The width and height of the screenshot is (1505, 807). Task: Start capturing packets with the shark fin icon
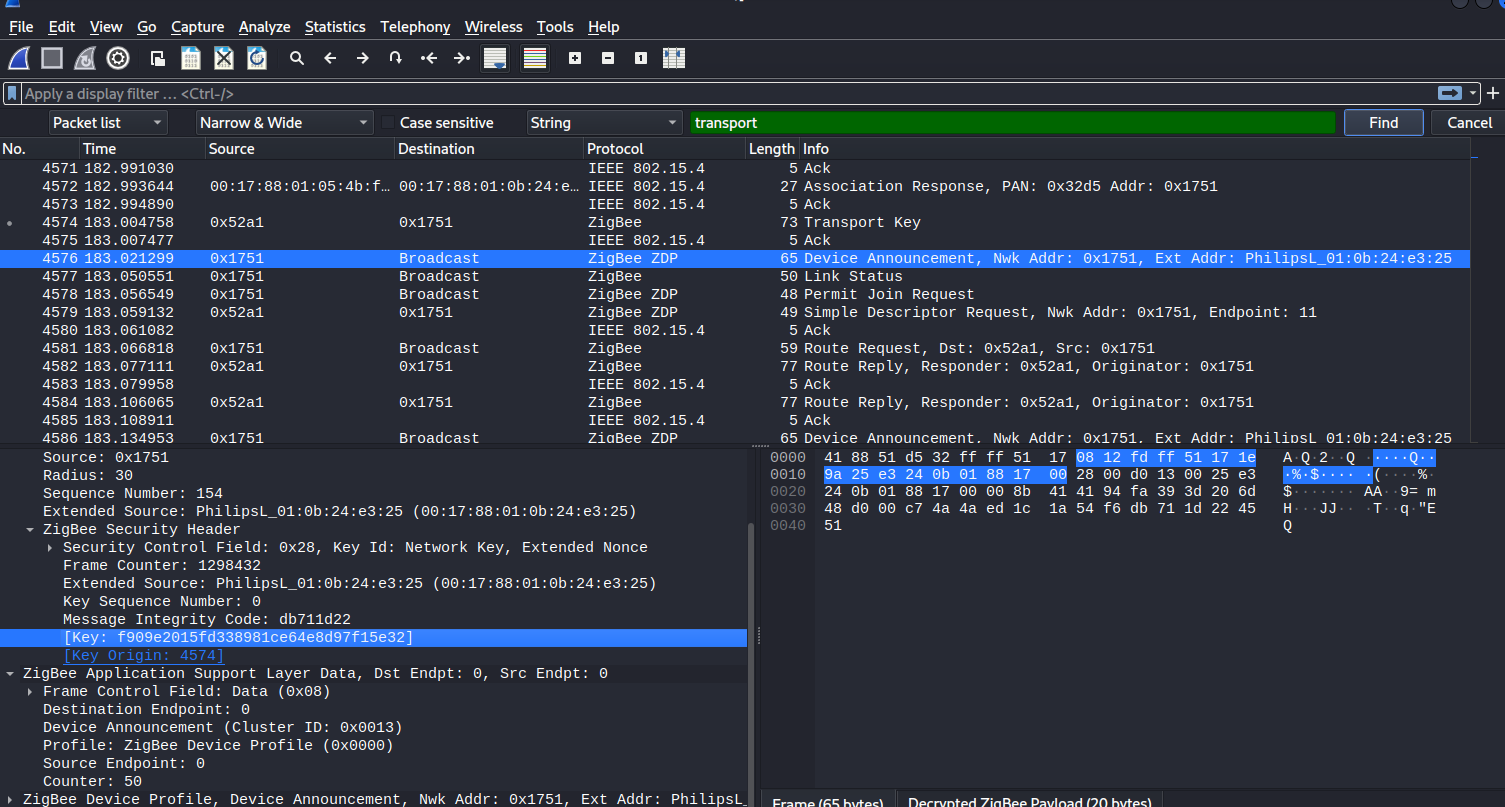pyautogui.click(x=19, y=58)
